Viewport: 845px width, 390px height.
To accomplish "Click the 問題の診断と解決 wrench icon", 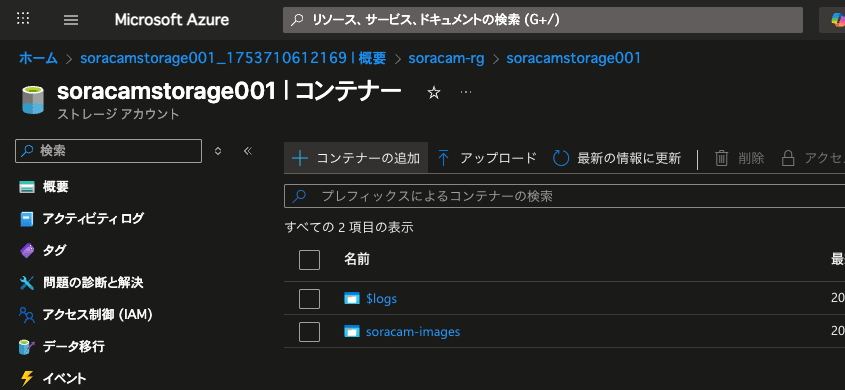I will point(26,283).
